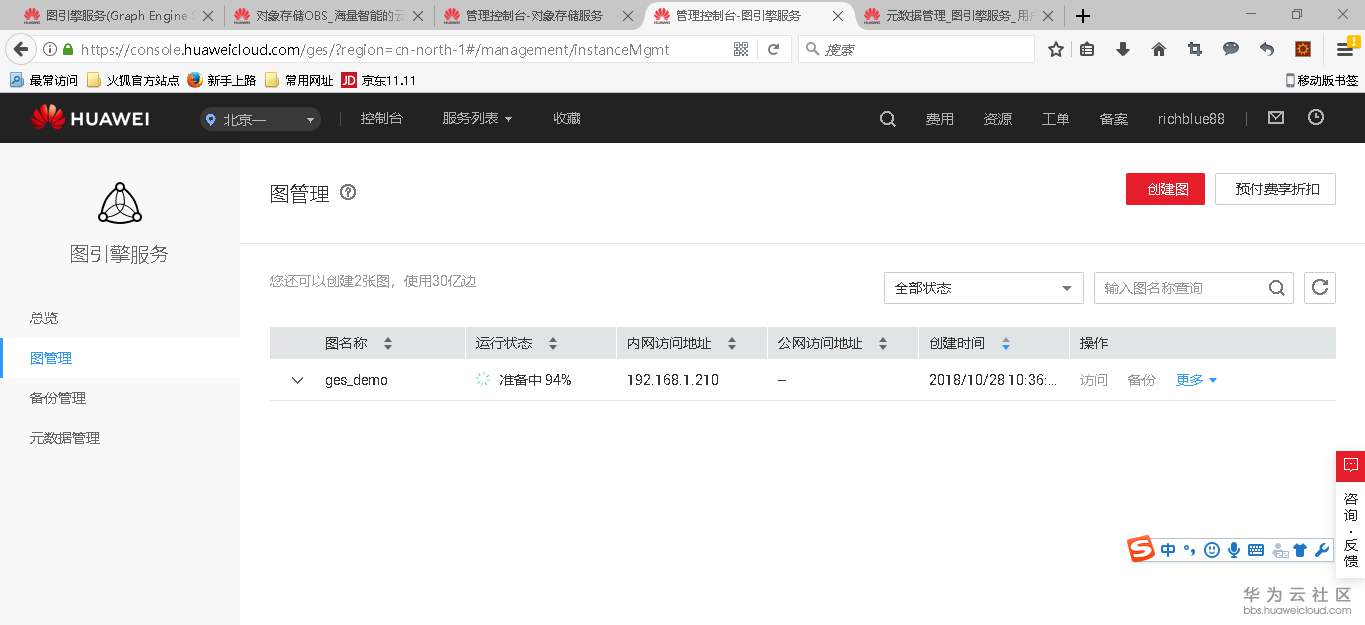
Task: Open Sogou soft keyboard icon
Action: [1256, 550]
